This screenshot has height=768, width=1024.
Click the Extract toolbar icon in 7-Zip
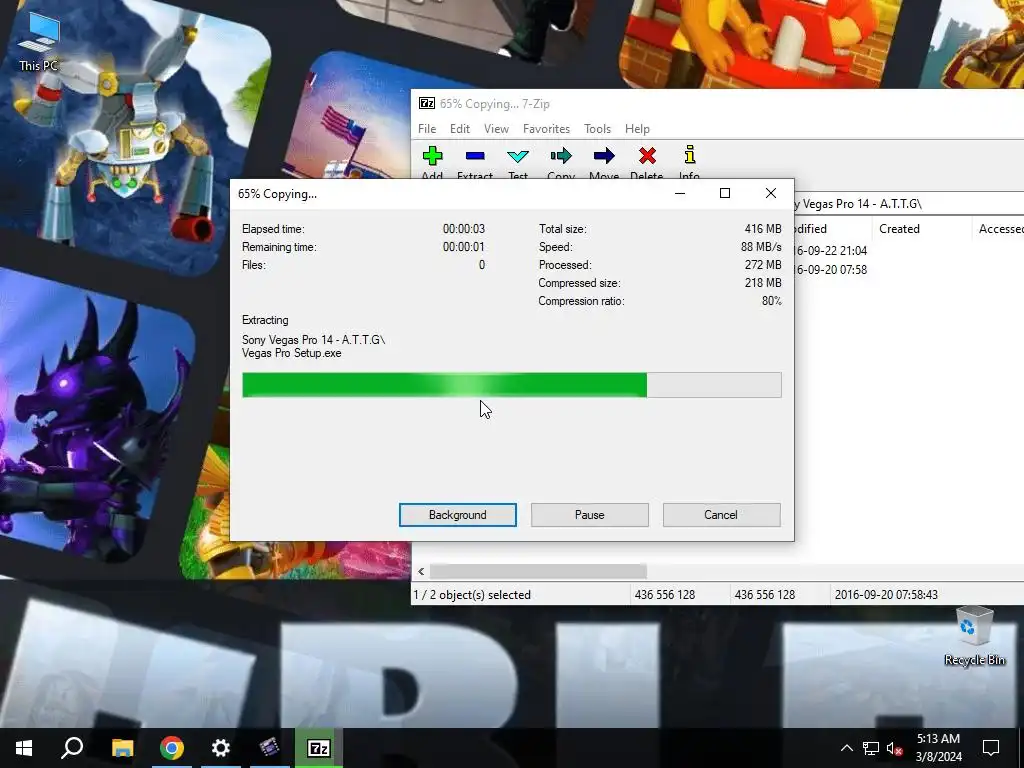[x=475, y=156]
